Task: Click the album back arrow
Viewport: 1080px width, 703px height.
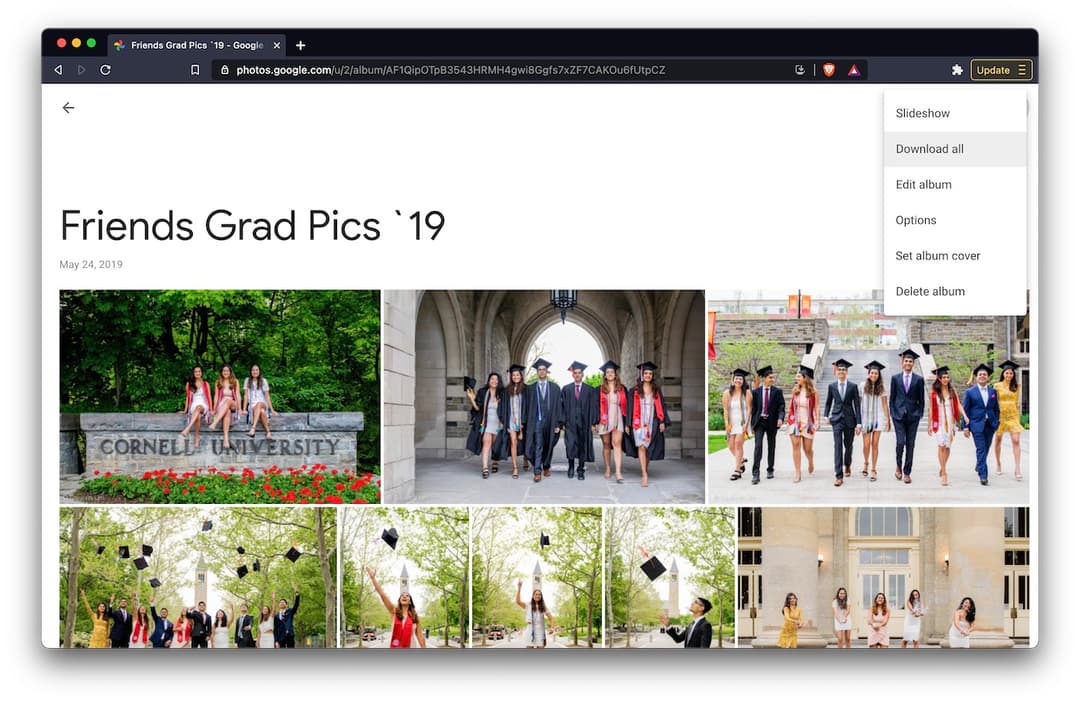Action: (x=68, y=107)
